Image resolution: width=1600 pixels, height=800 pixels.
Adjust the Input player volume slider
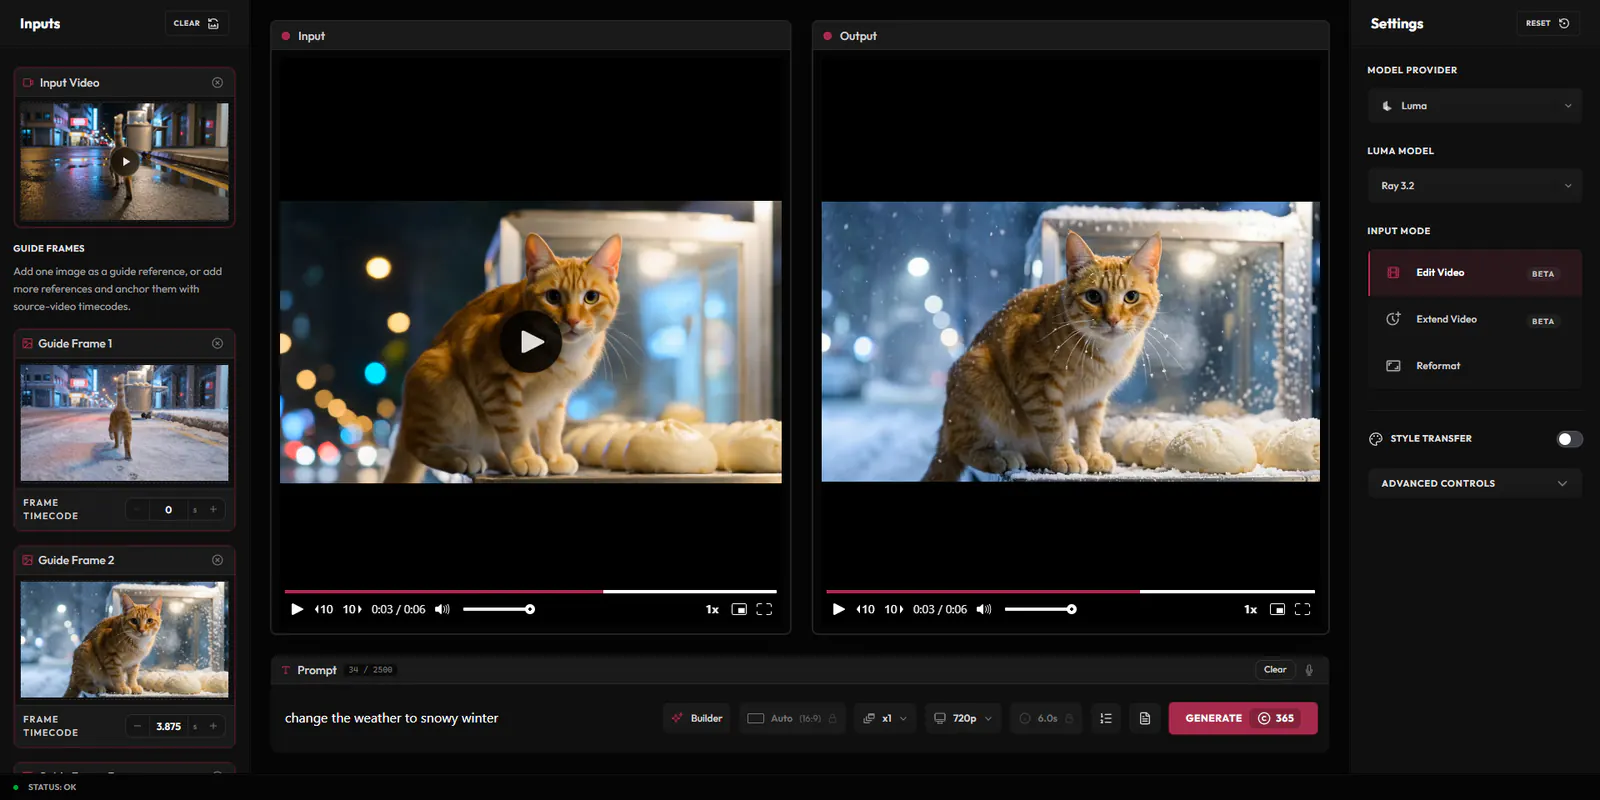(498, 609)
